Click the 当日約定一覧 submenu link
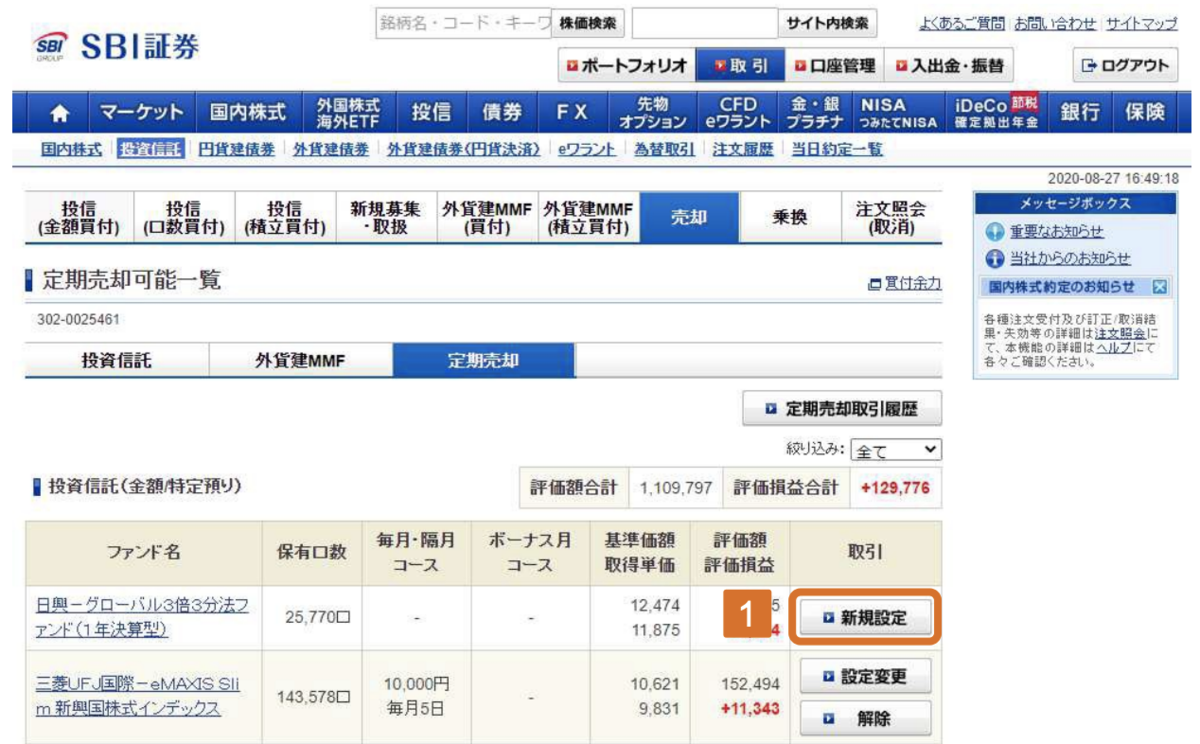This screenshot has height=744, width=1200. click(837, 150)
